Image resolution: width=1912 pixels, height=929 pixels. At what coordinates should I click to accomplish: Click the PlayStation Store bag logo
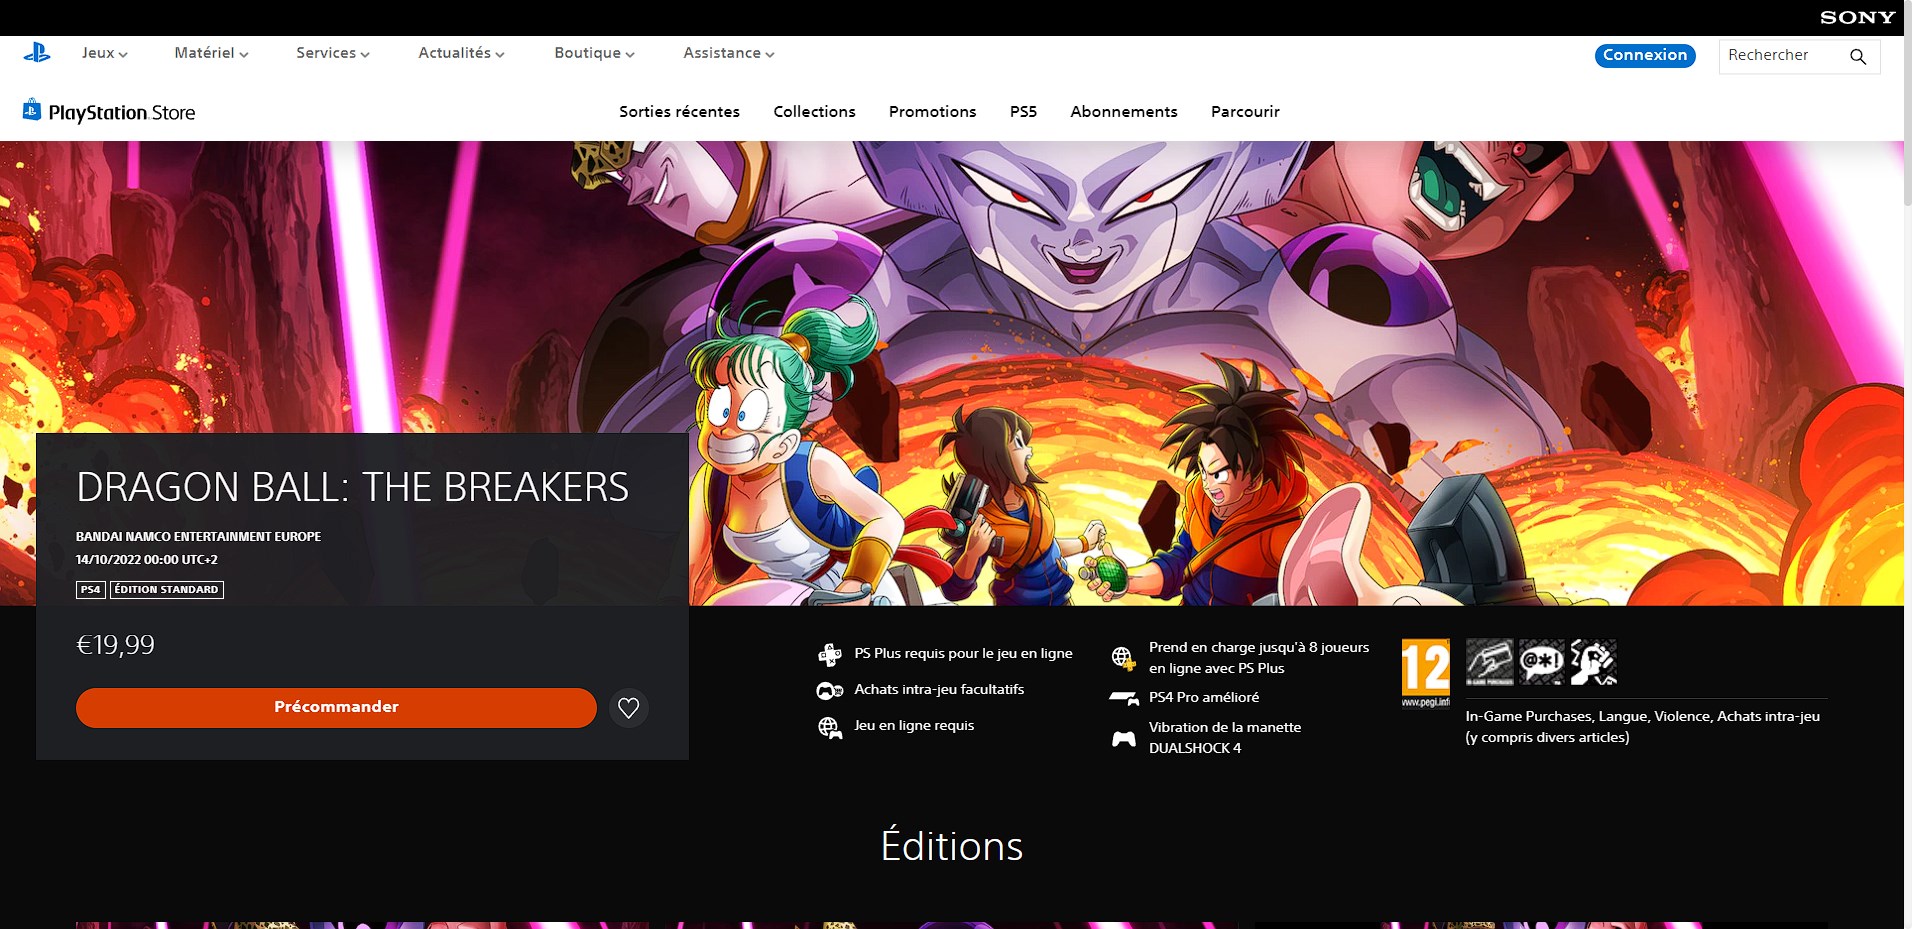[32, 109]
